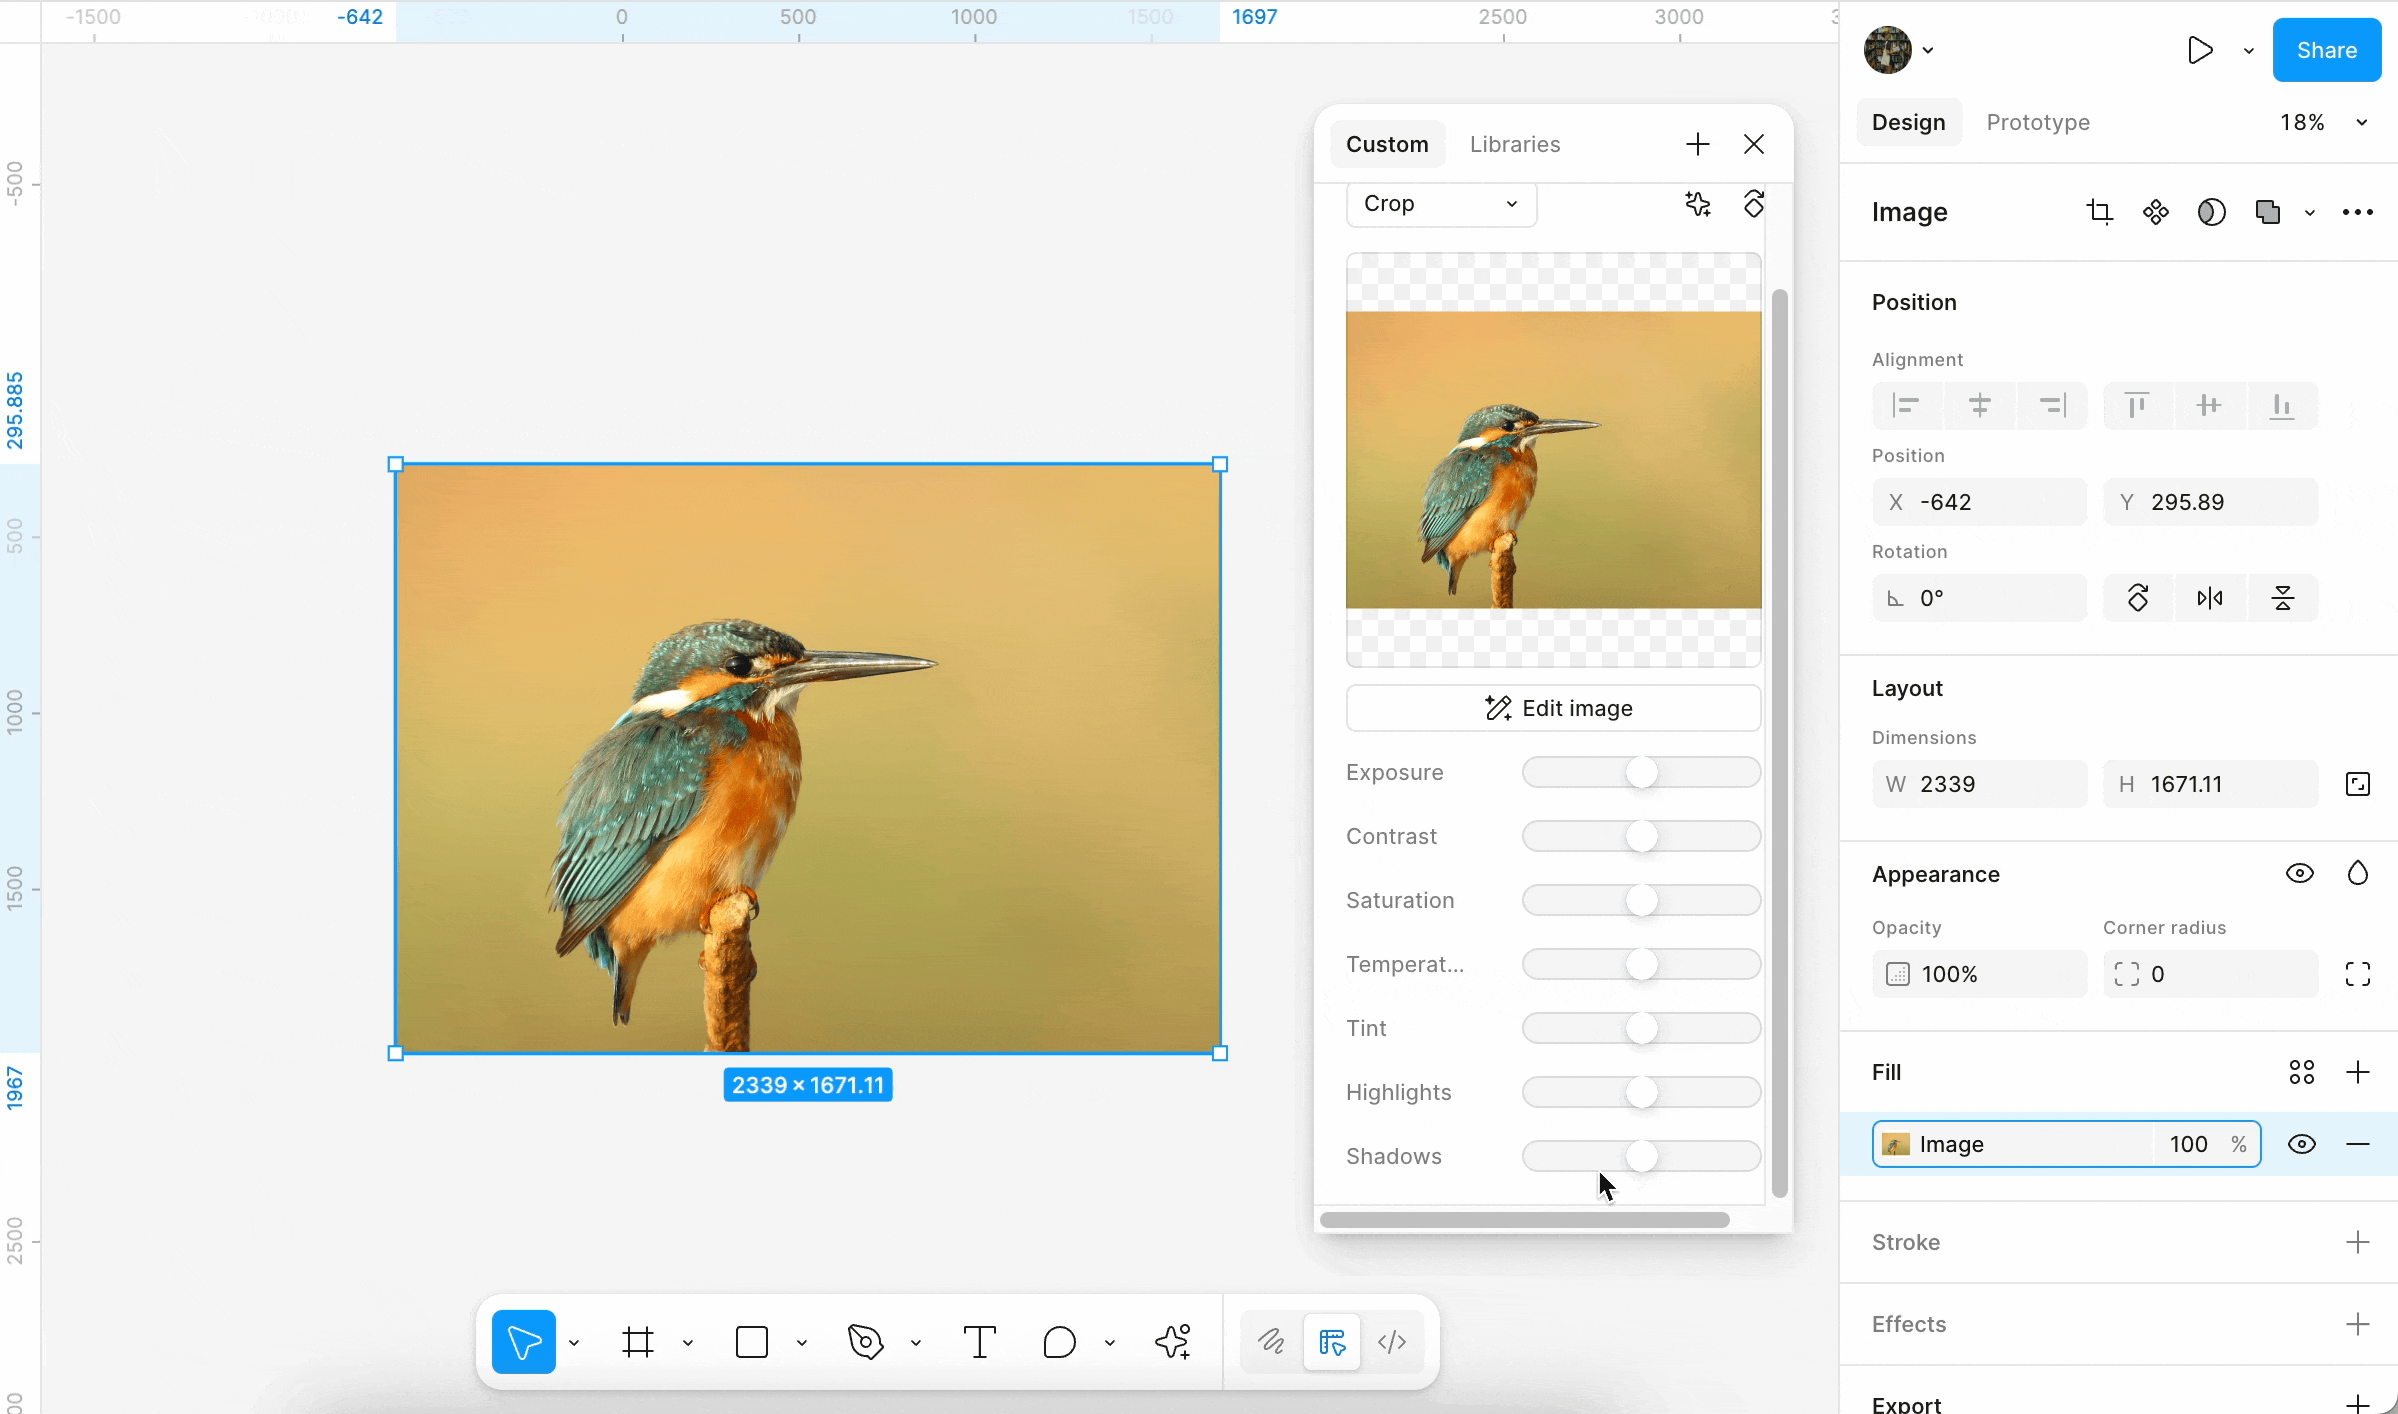The width and height of the screenshot is (2398, 1414).
Task: Toggle Dev Mode in bottom toolbar
Action: (x=1392, y=1342)
